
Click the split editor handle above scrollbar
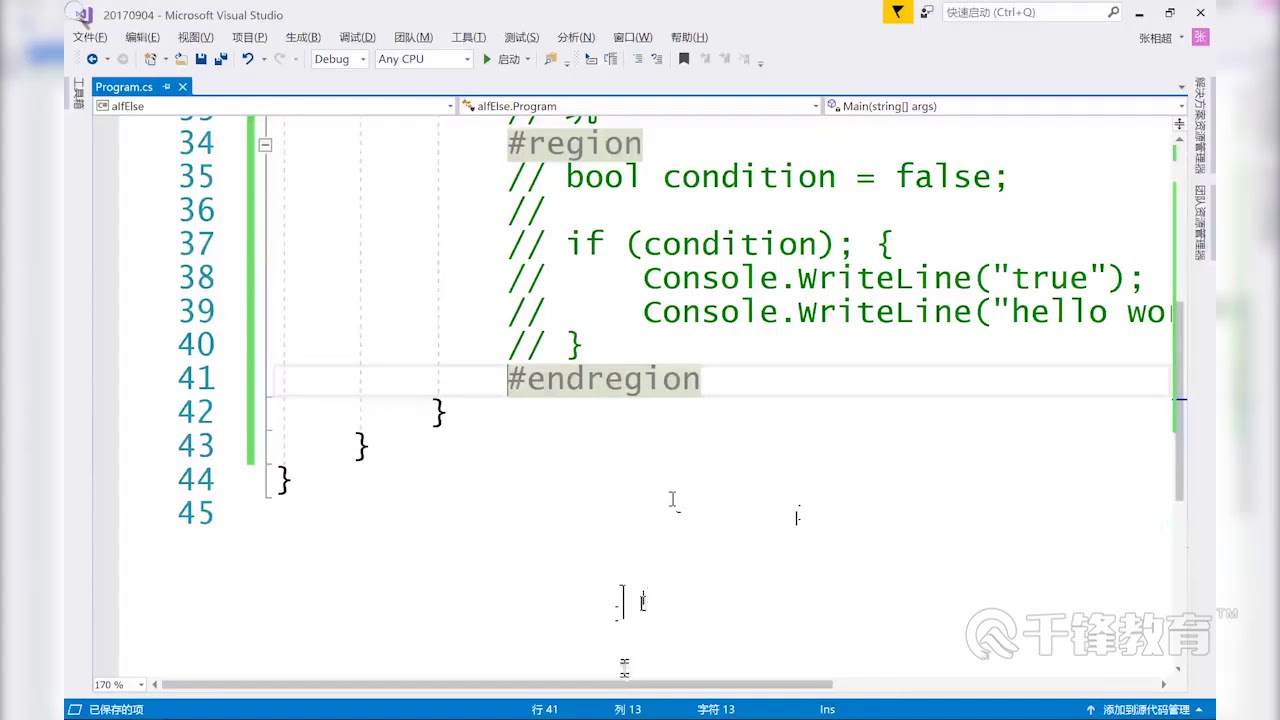[1180, 122]
